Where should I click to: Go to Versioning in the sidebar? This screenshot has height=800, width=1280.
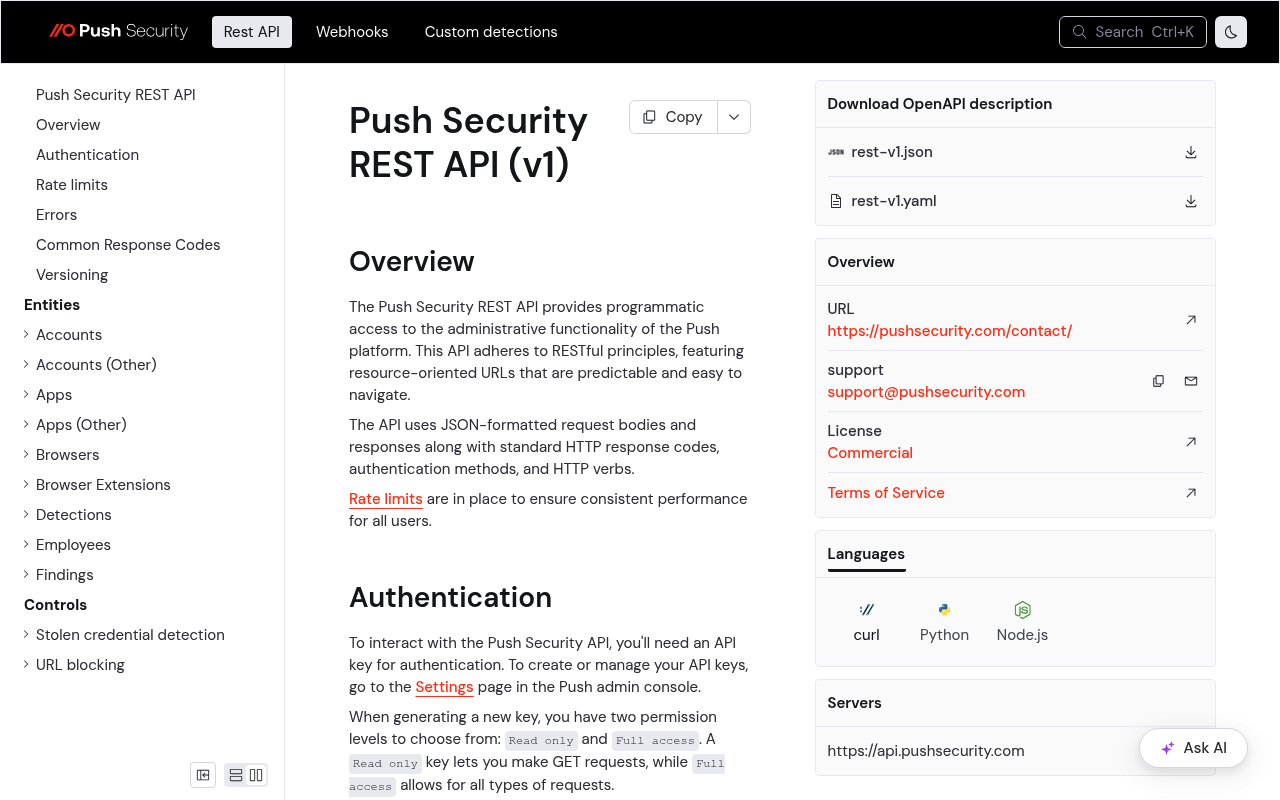coord(72,275)
